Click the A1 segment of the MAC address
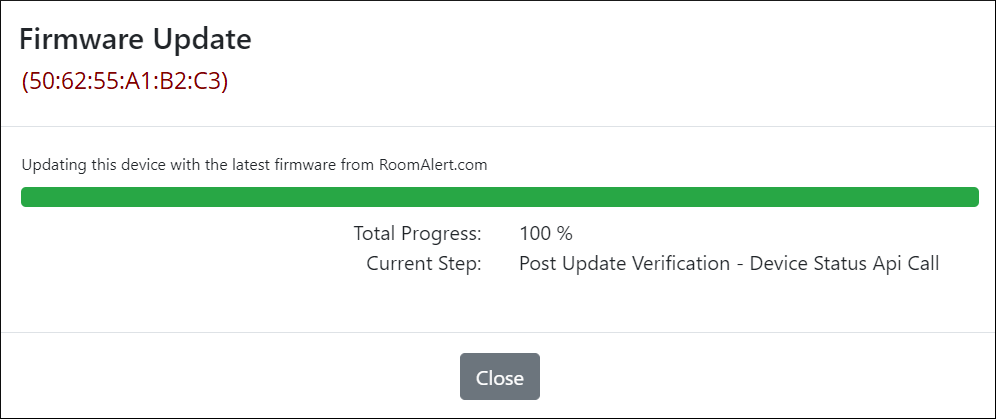Viewport: 996px width, 419px height. [x=139, y=81]
